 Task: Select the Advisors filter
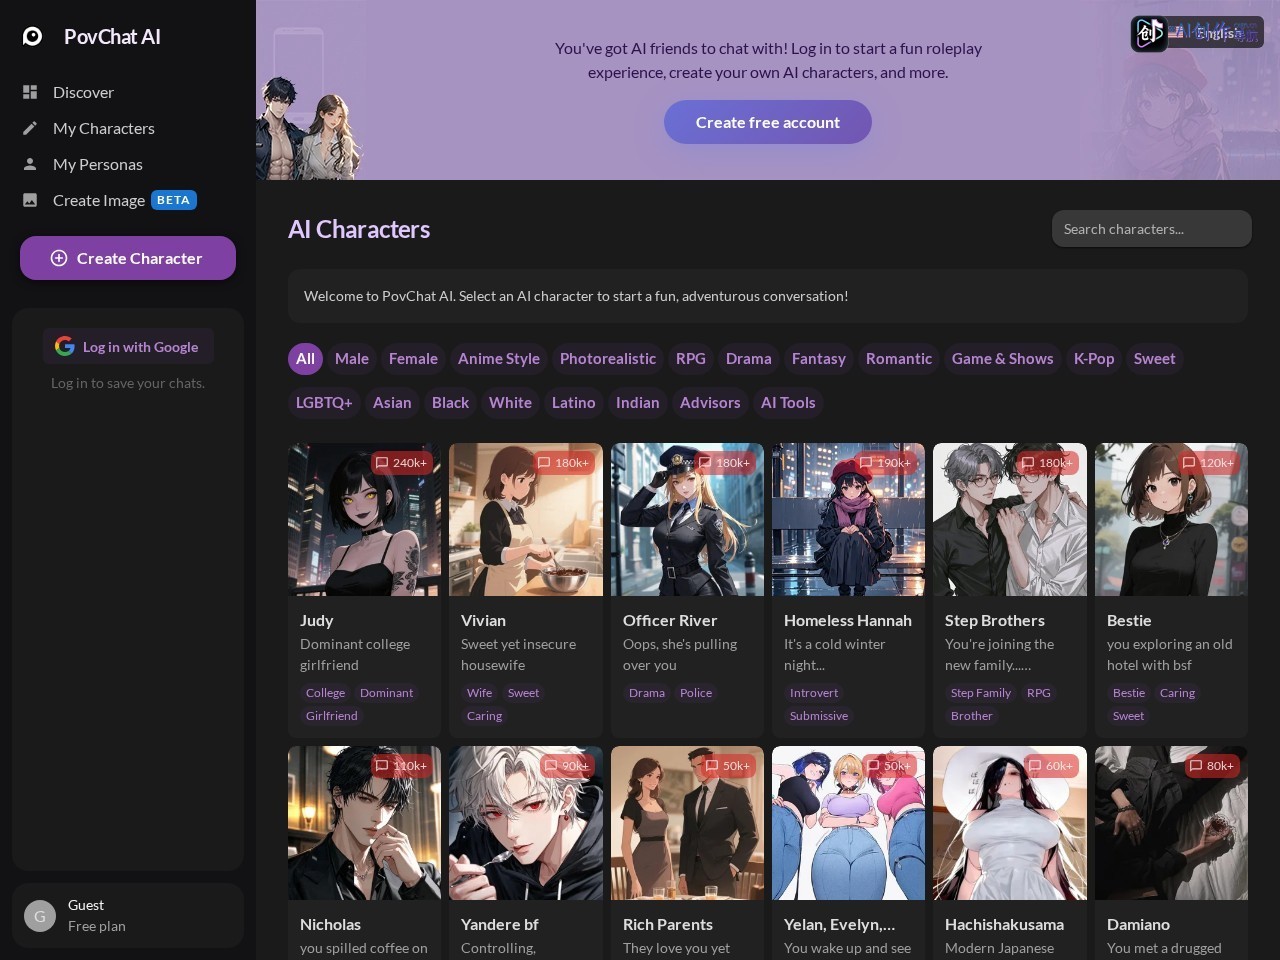[710, 402]
